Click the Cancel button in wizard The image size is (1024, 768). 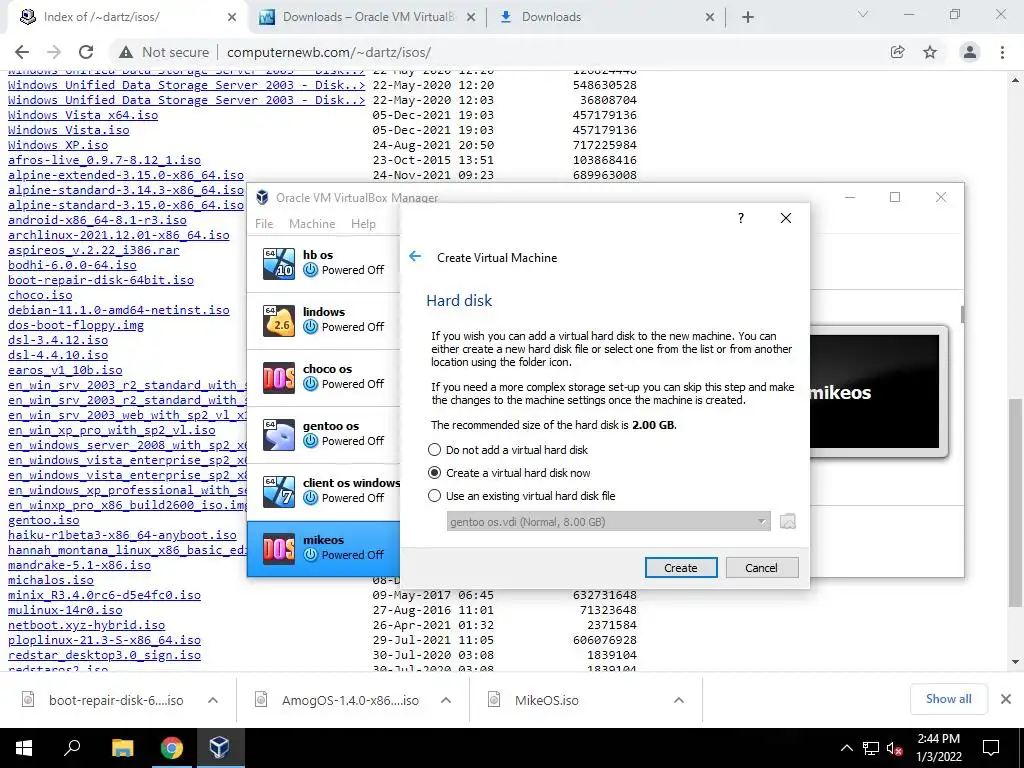pos(761,568)
